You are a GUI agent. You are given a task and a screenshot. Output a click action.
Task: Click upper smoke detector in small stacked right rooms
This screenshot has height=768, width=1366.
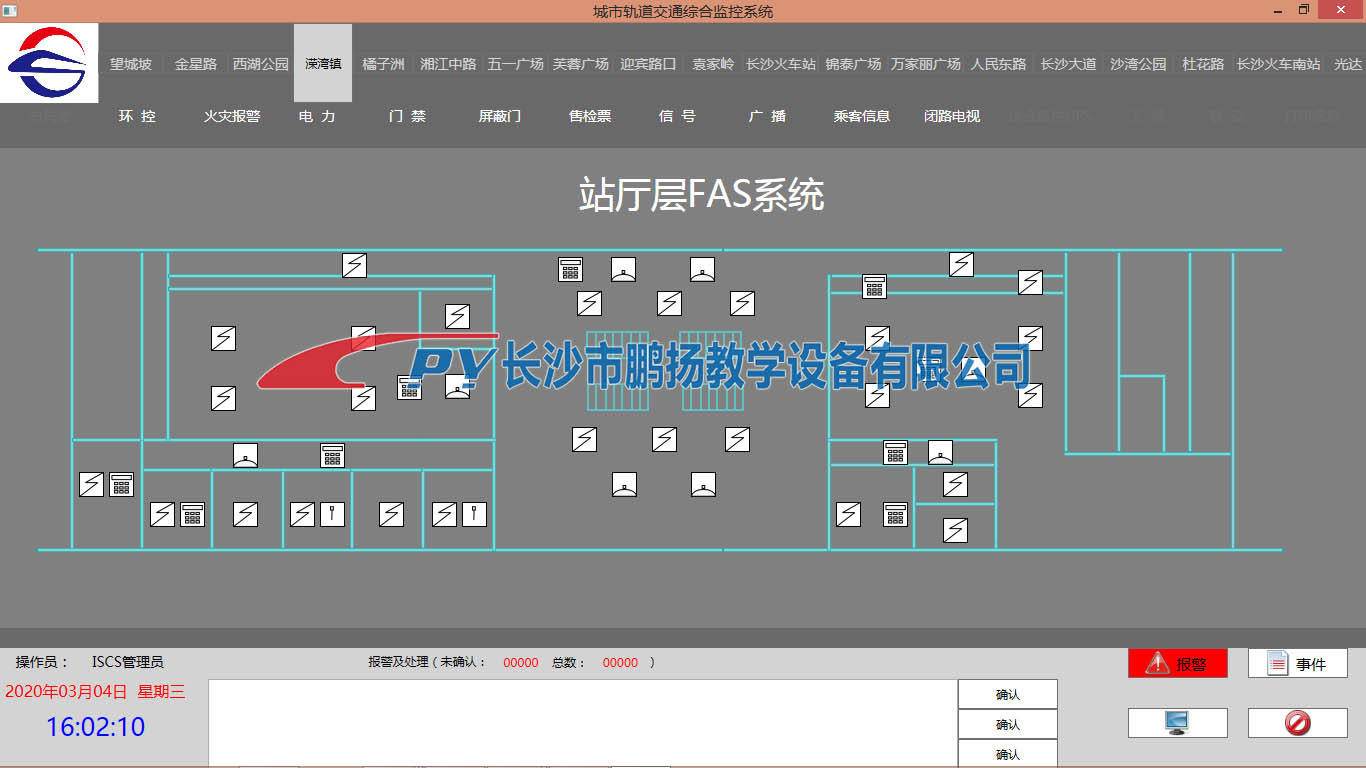point(955,485)
